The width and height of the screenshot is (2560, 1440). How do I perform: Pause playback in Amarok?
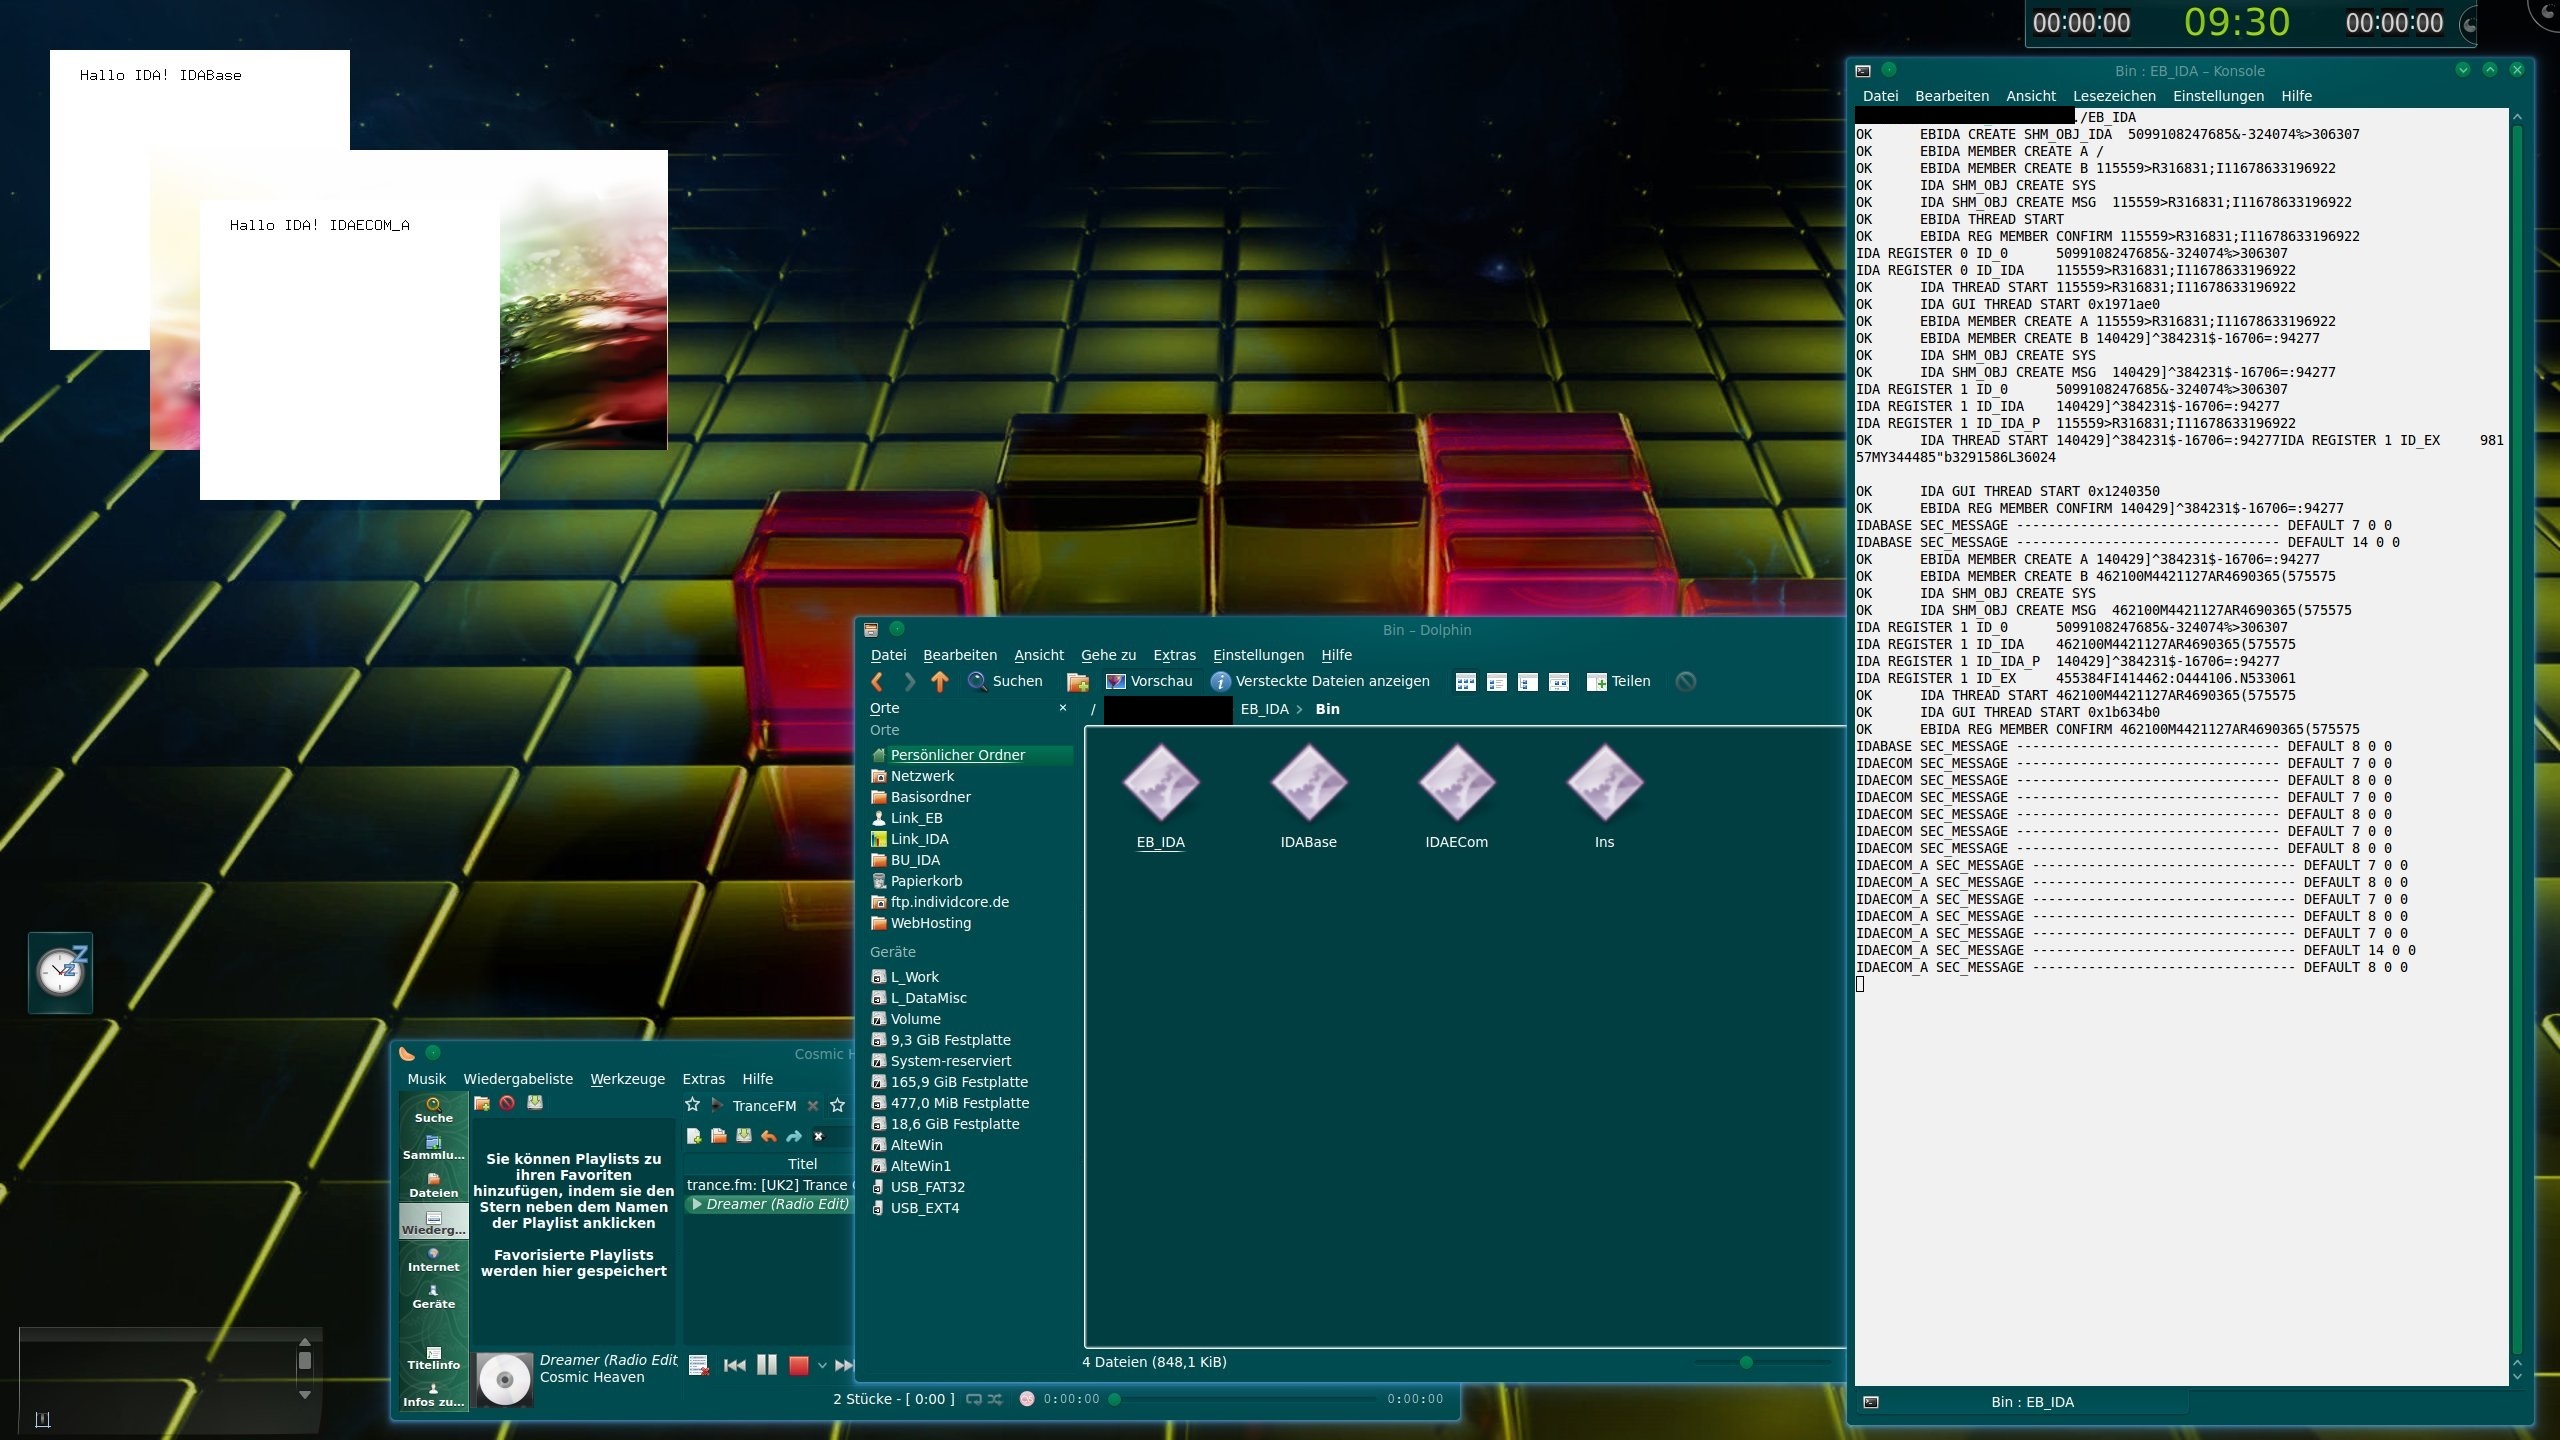click(766, 1365)
